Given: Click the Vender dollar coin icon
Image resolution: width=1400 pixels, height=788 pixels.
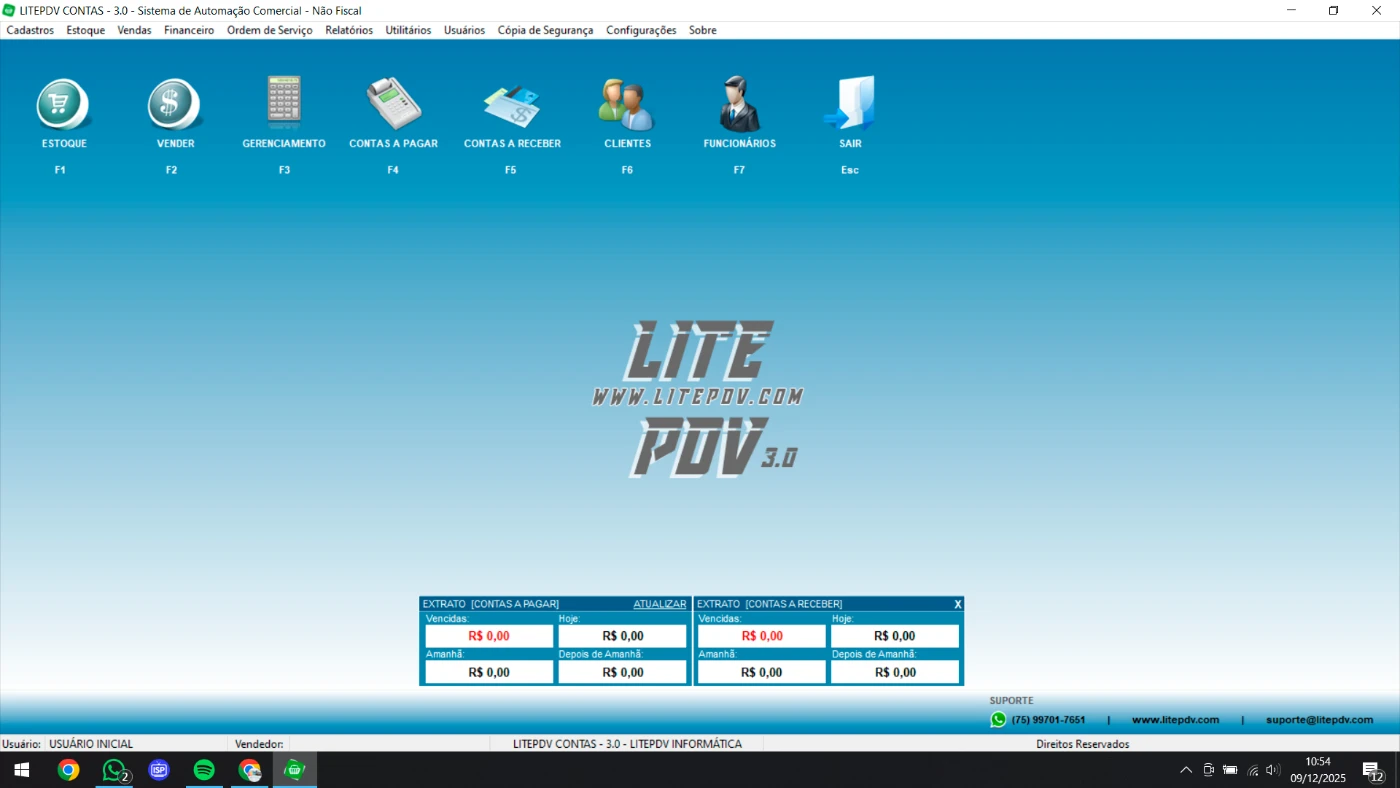Looking at the screenshot, I should [x=175, y=104].
